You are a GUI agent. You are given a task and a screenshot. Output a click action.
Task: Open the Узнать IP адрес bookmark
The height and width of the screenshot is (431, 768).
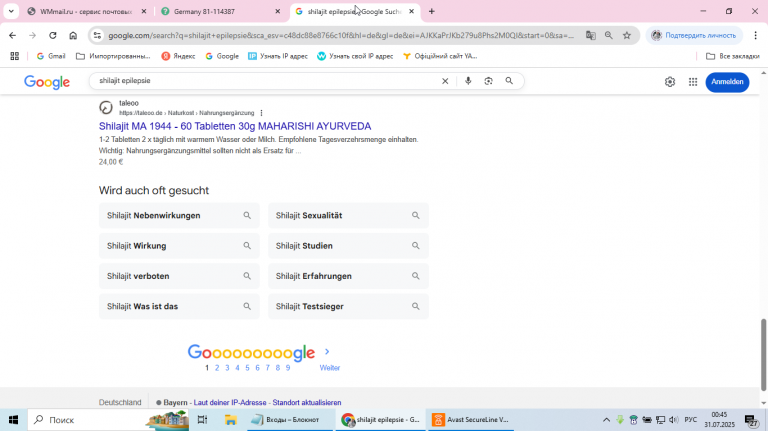click(x=278, y=56)
